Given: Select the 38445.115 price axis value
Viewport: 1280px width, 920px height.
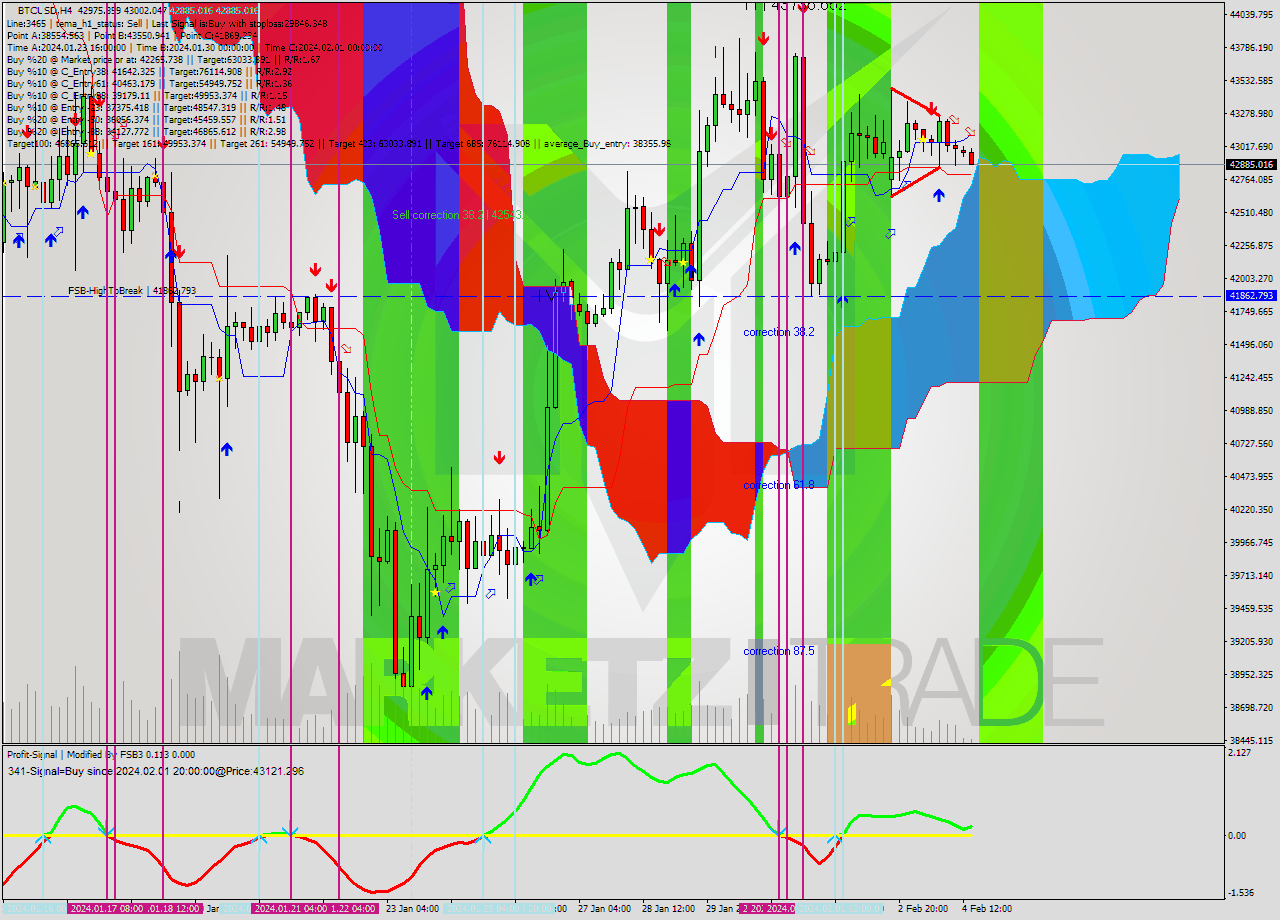Looking at the screenshot, I should (1251, 740).
